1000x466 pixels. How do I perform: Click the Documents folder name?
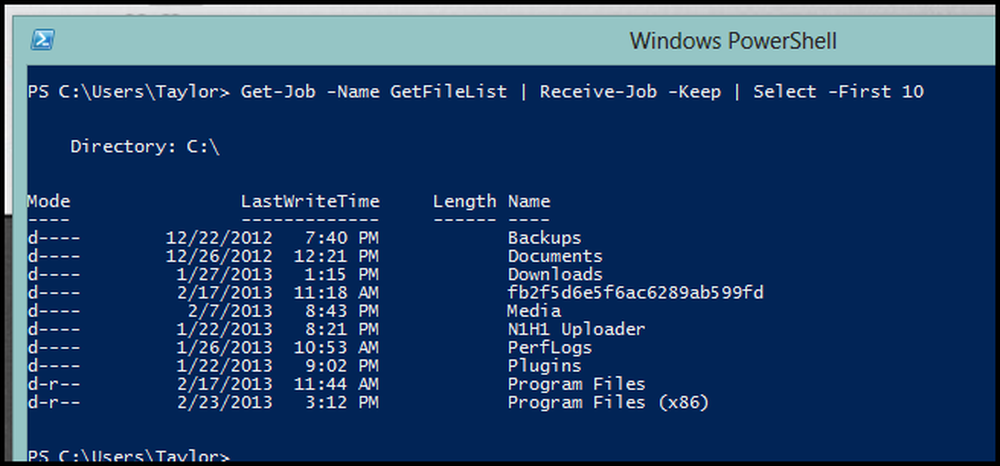click(x=555, y=256)
